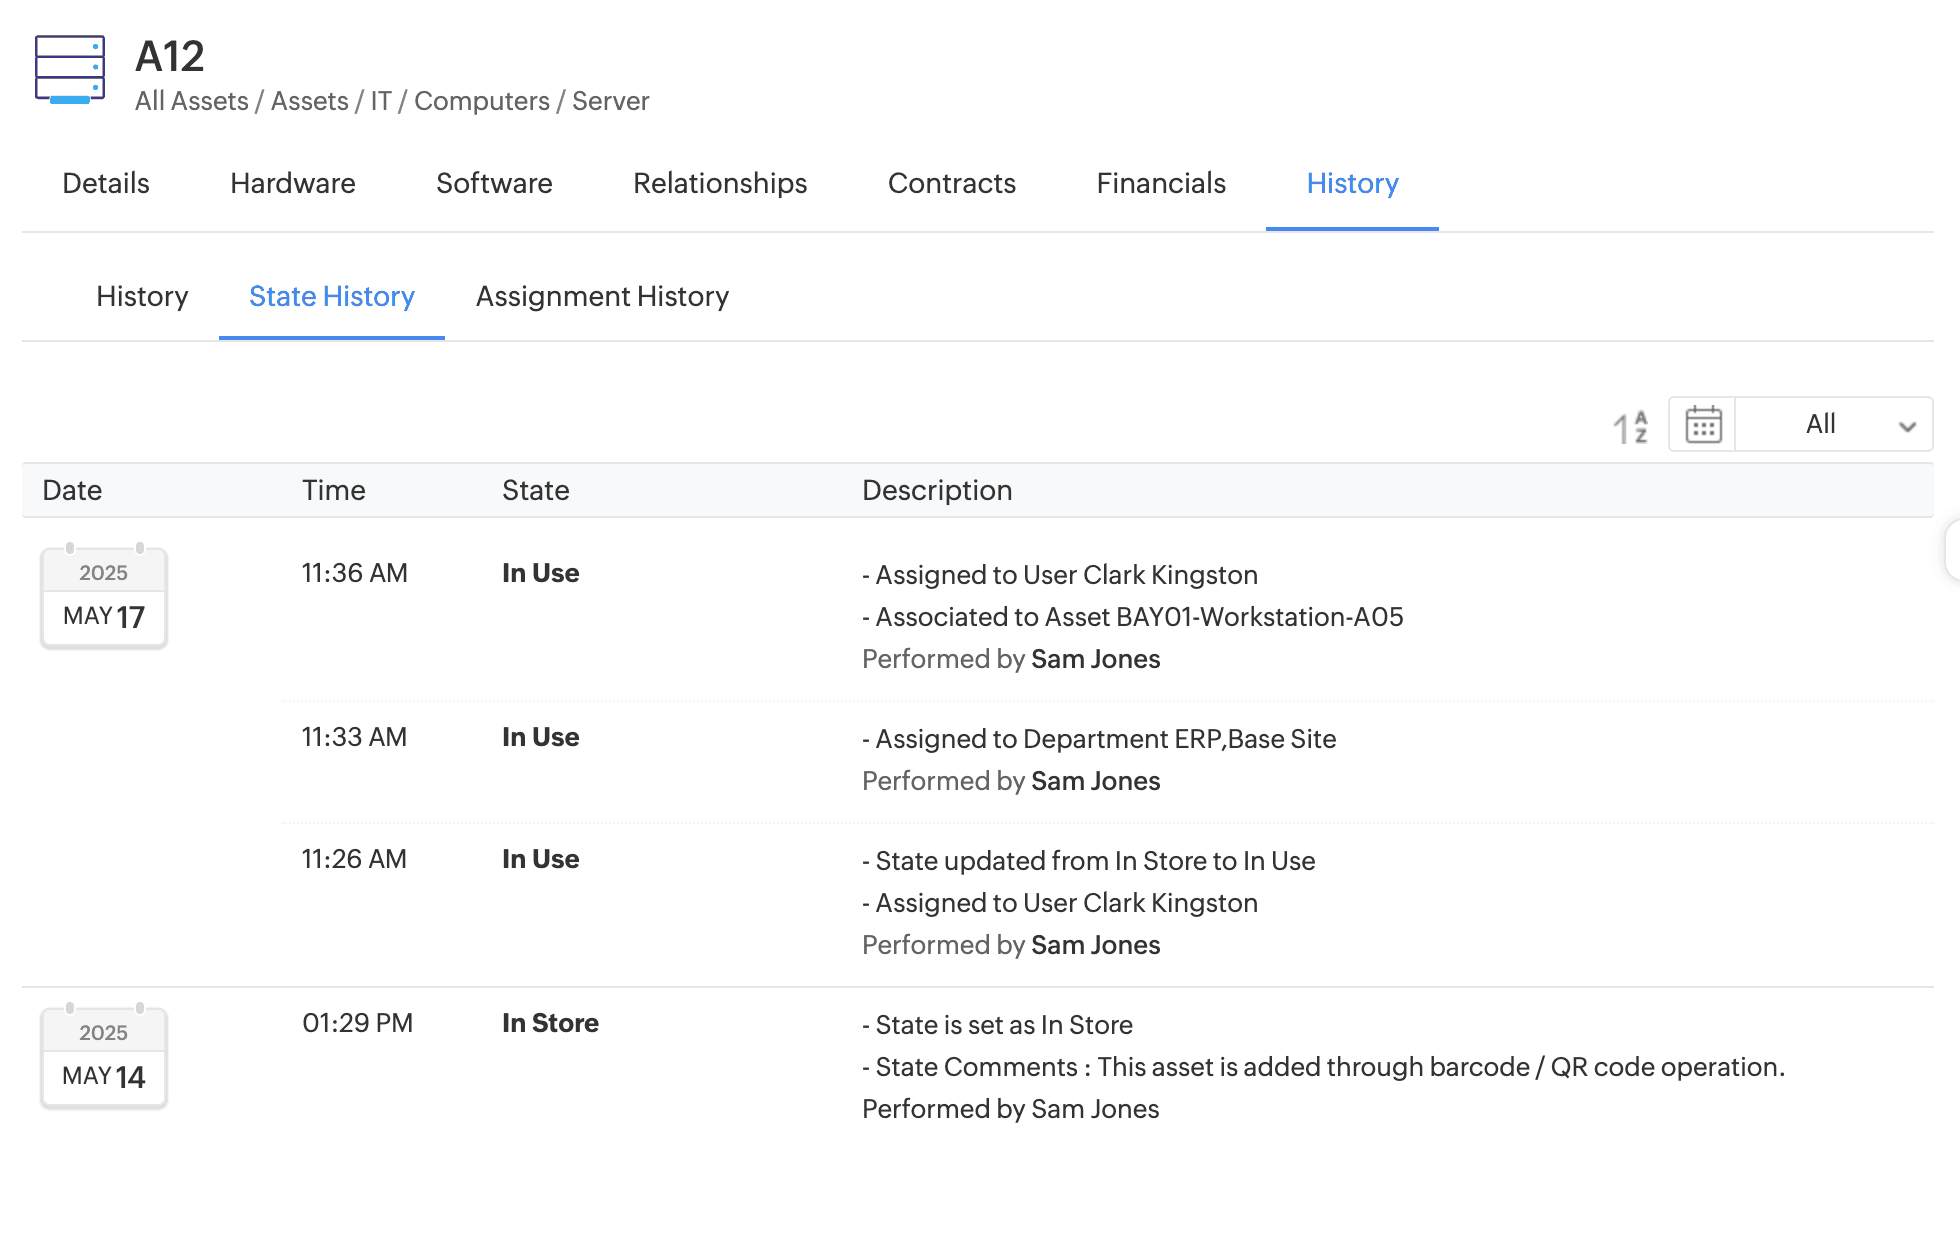Toggle the sort order icon
Viewport: 1960px width, 1242px height.
tap(1630, 426)
